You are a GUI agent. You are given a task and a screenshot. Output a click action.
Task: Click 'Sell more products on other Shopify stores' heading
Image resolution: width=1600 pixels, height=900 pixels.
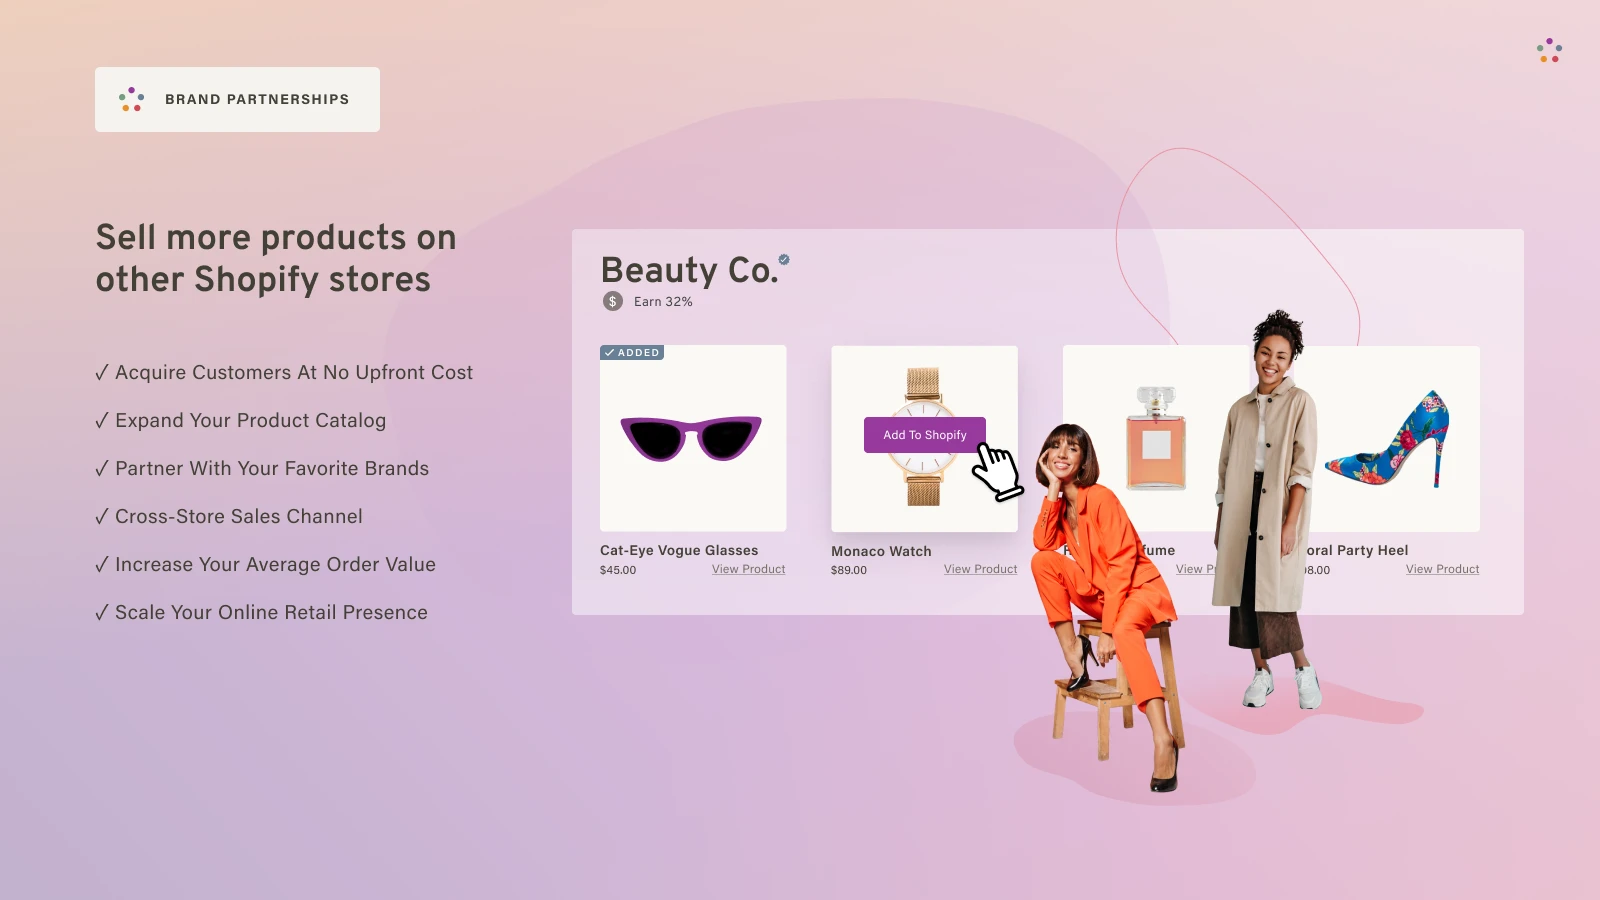(x=276, y=258)
